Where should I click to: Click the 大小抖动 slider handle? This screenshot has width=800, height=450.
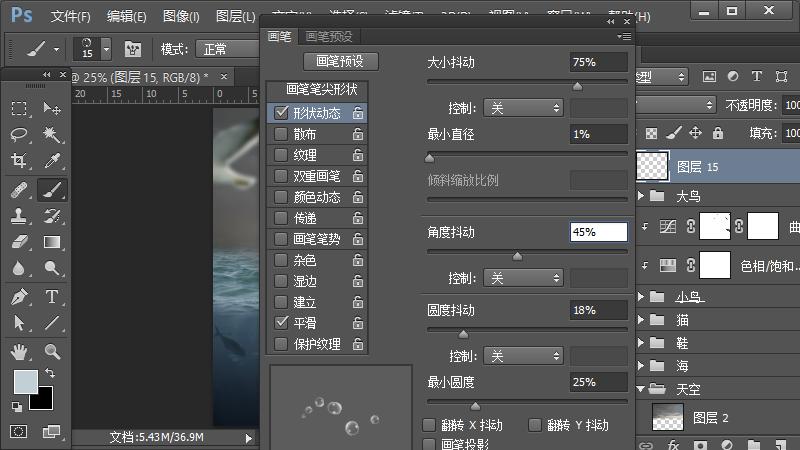[578, 86]
